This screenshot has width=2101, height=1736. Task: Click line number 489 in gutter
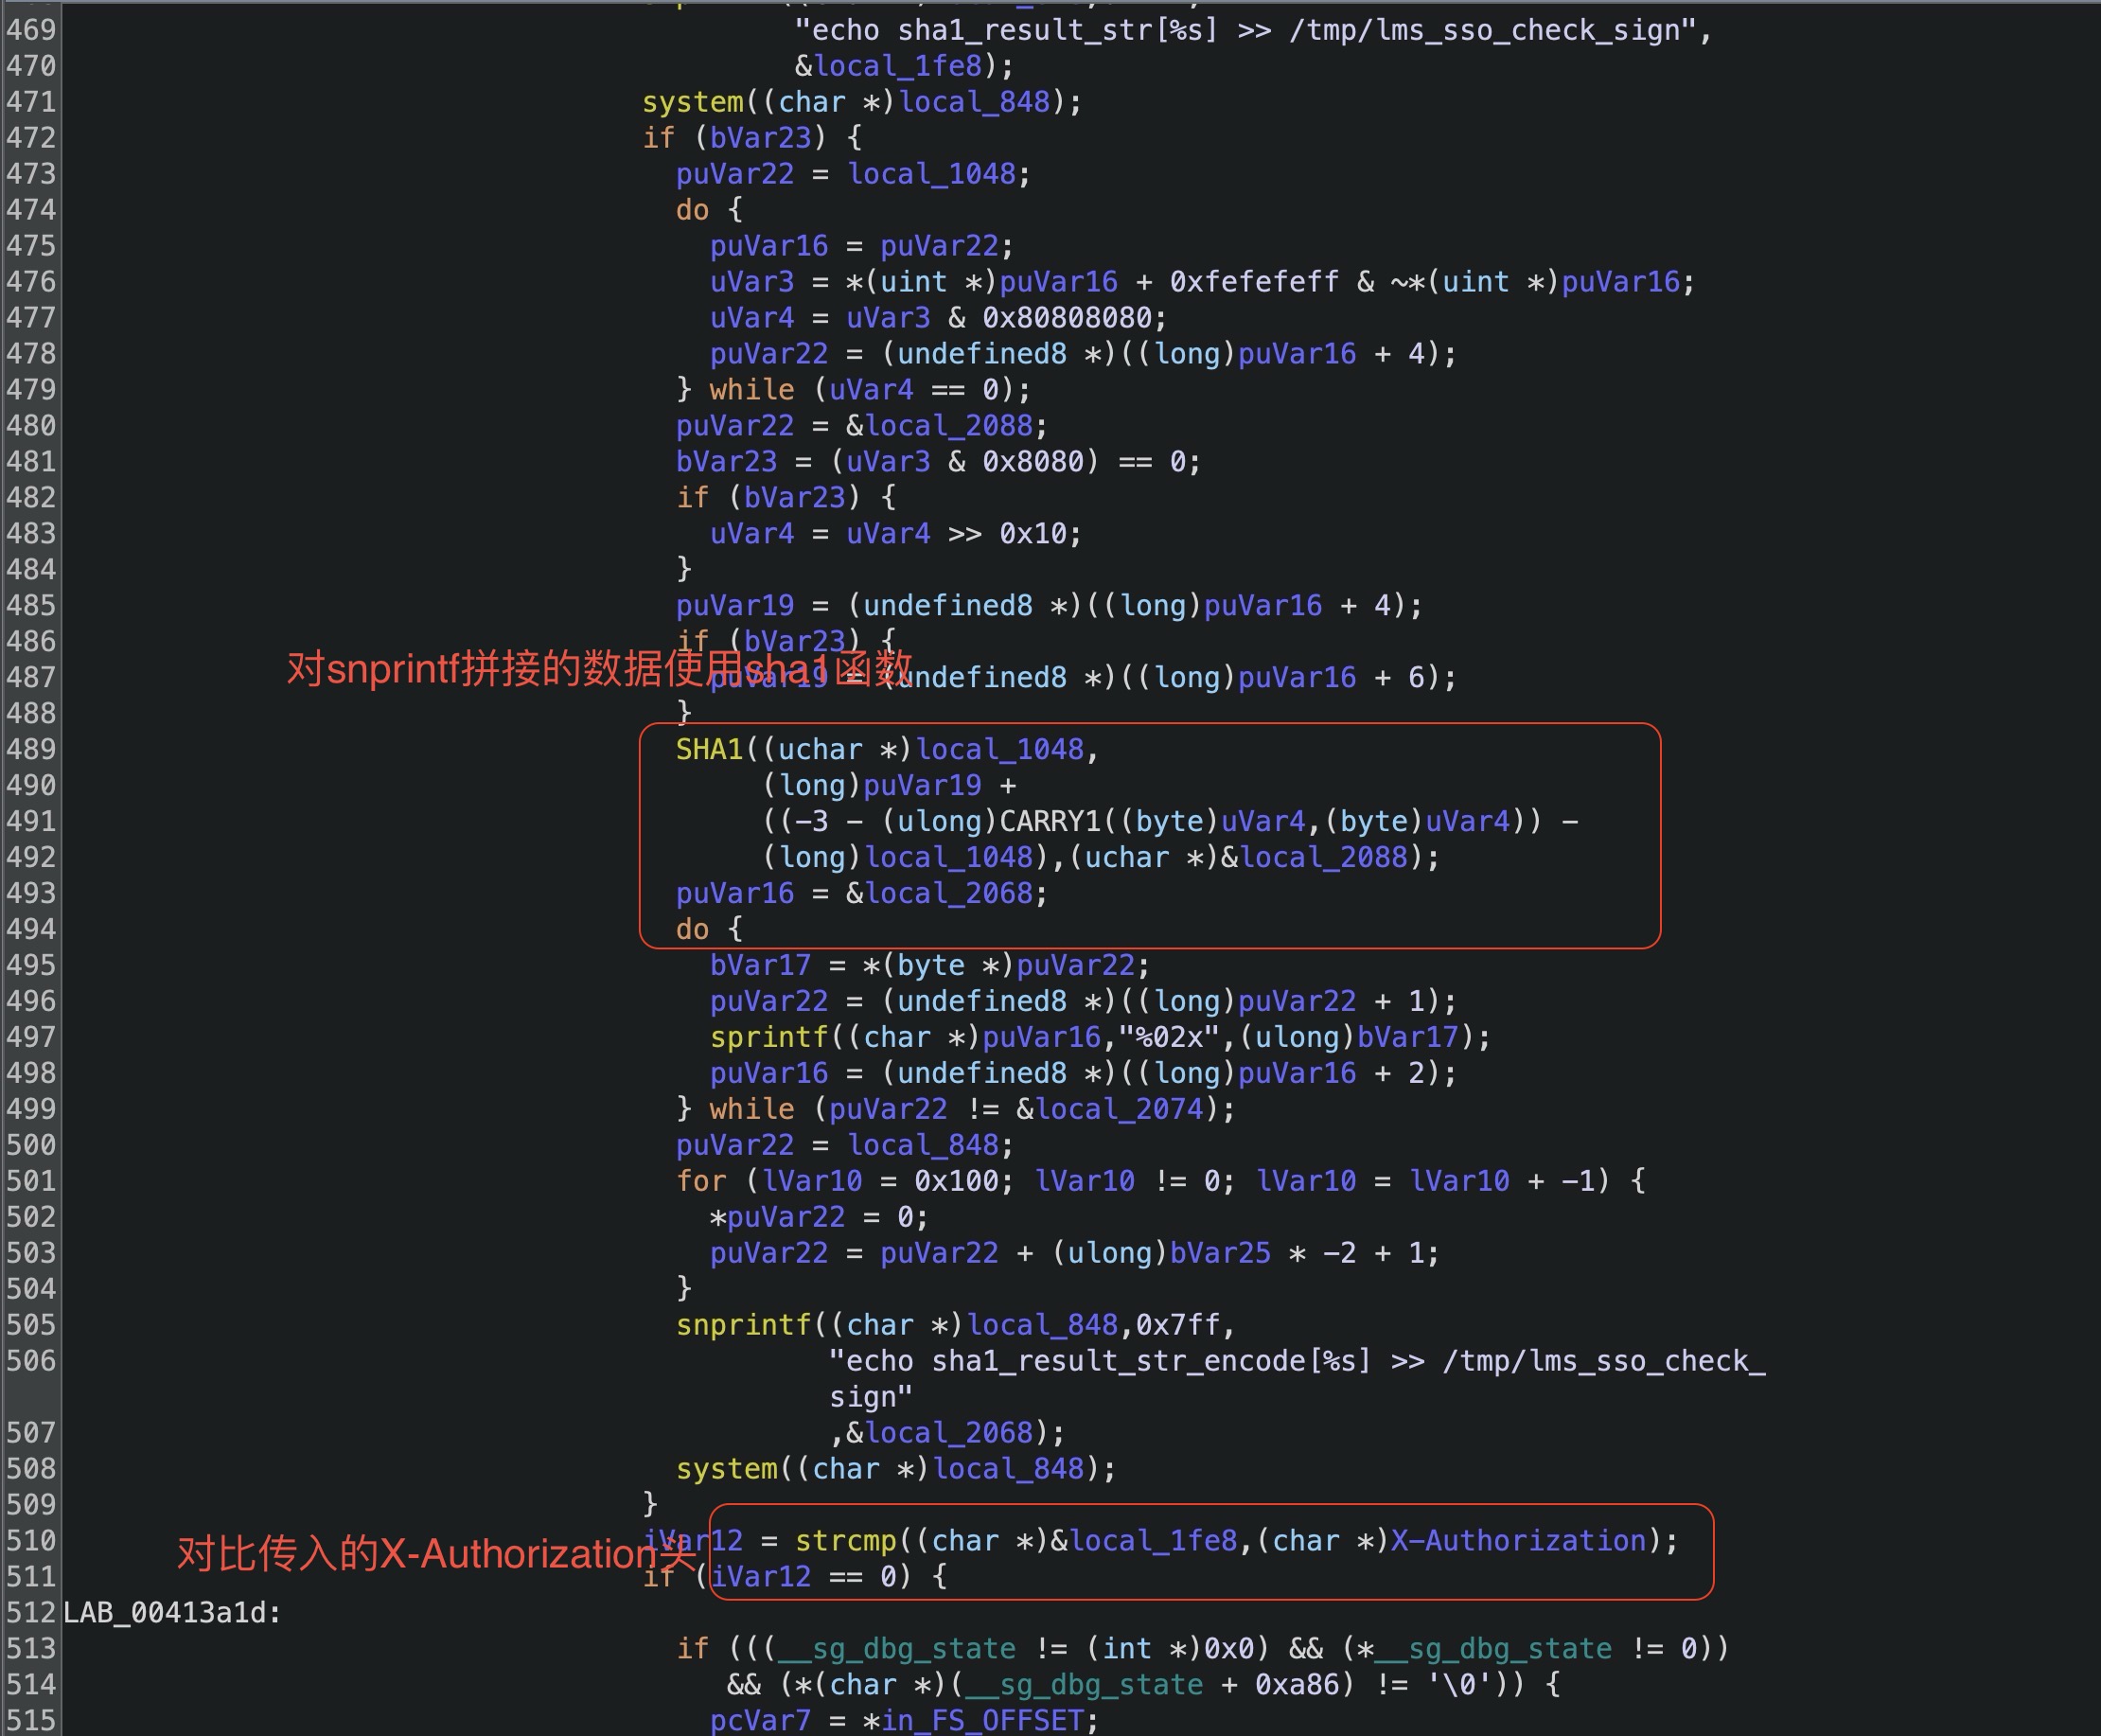(x=31, y=749)
